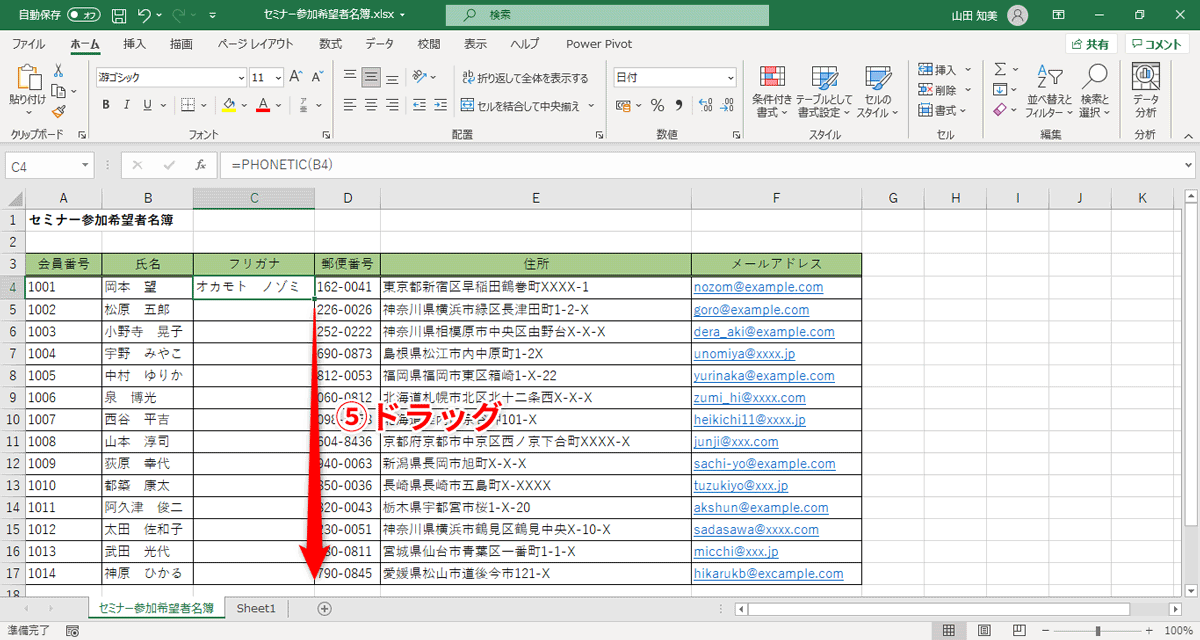Viewport: 1200px width, 640px height.
Task: Apply the percent style (%) format
Action: 657,103
